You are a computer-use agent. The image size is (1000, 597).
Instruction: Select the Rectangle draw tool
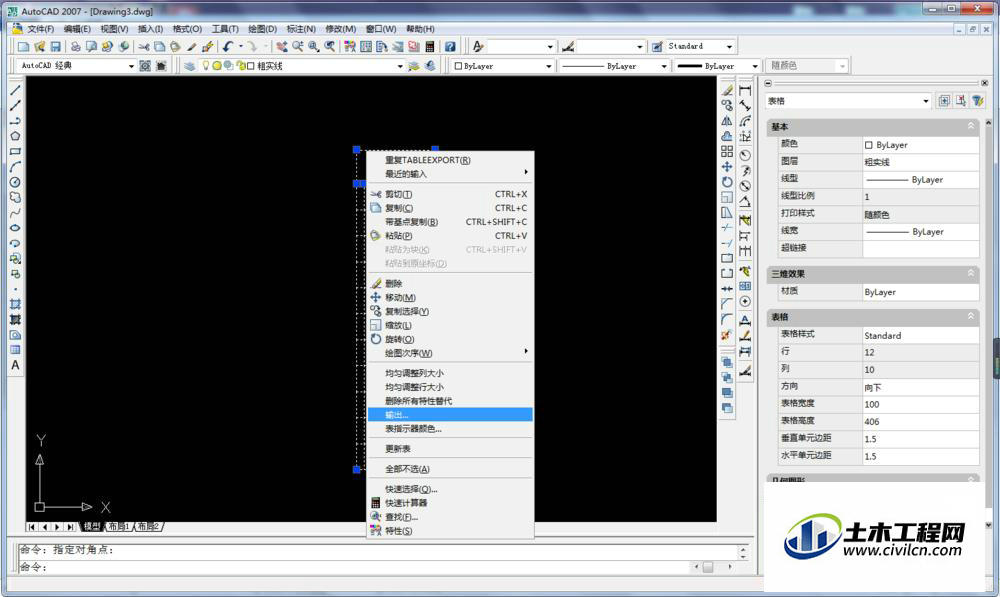[15, 151]
